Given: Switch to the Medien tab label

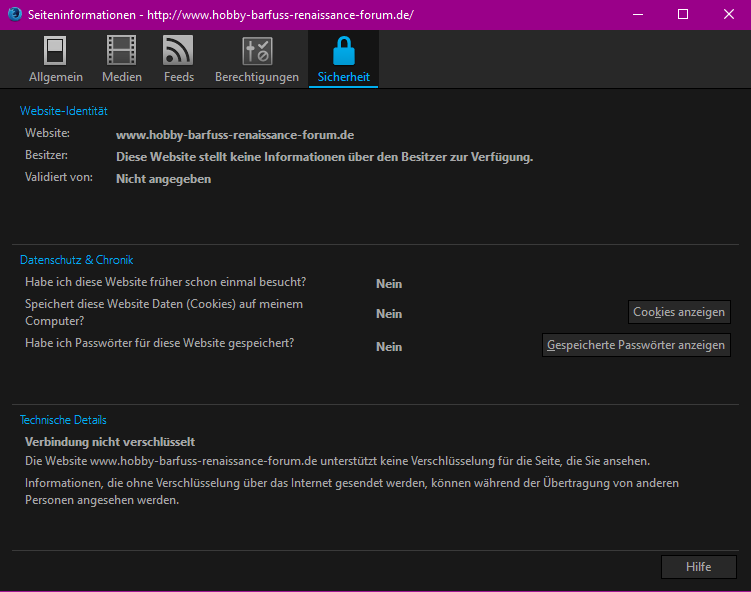Looking at the screenshot, I should tap(121, 77).
